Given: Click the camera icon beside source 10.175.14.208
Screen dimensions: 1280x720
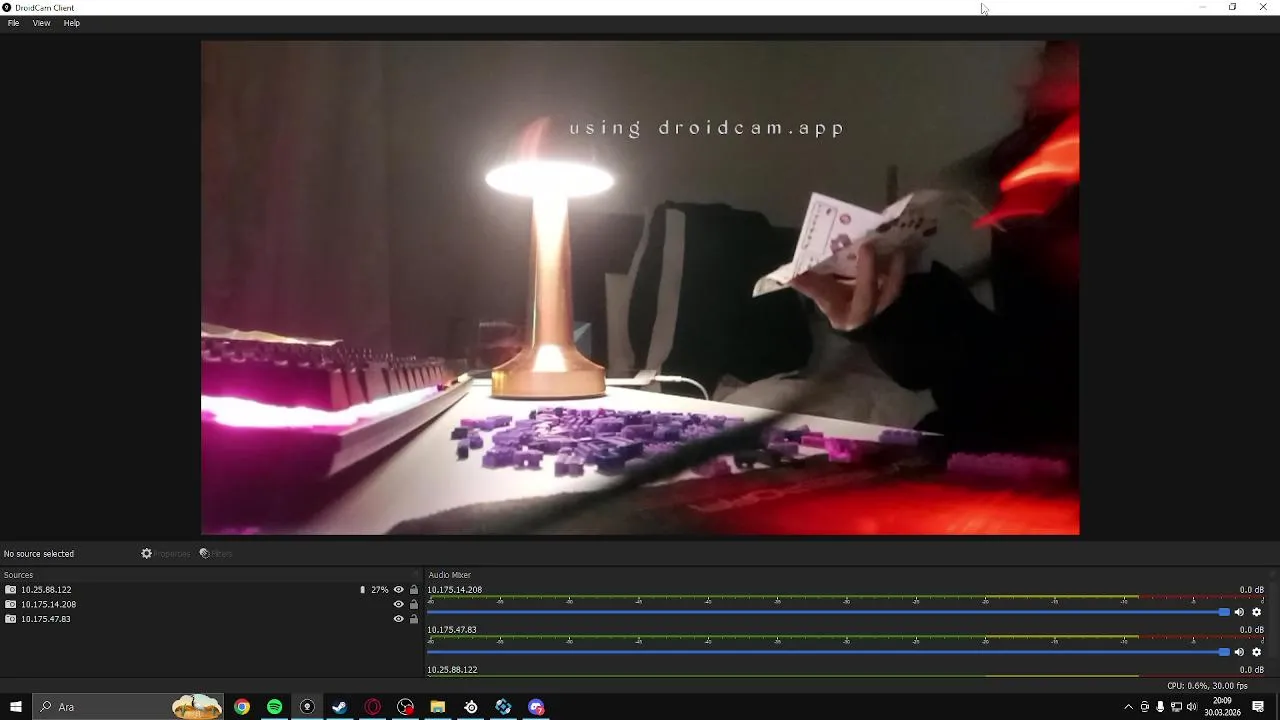Looking at the screenshot, I should pos(10,604).
